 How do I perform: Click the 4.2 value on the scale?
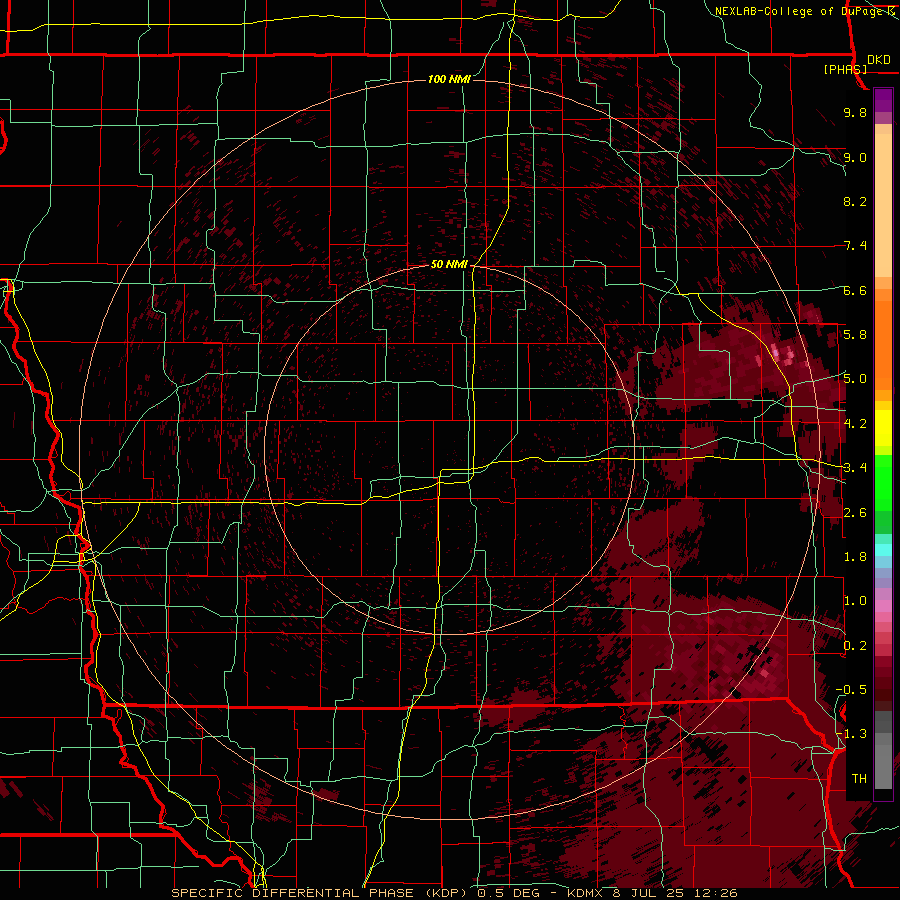point(855,424)
